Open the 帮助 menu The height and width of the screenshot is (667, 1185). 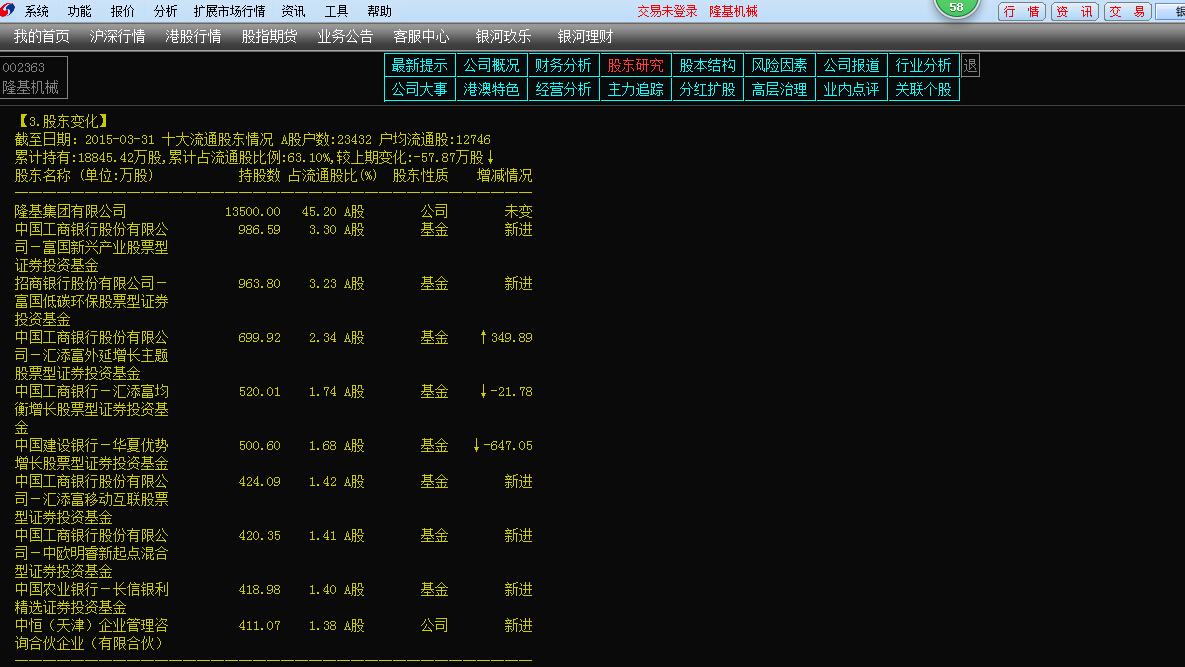point(379,11)
